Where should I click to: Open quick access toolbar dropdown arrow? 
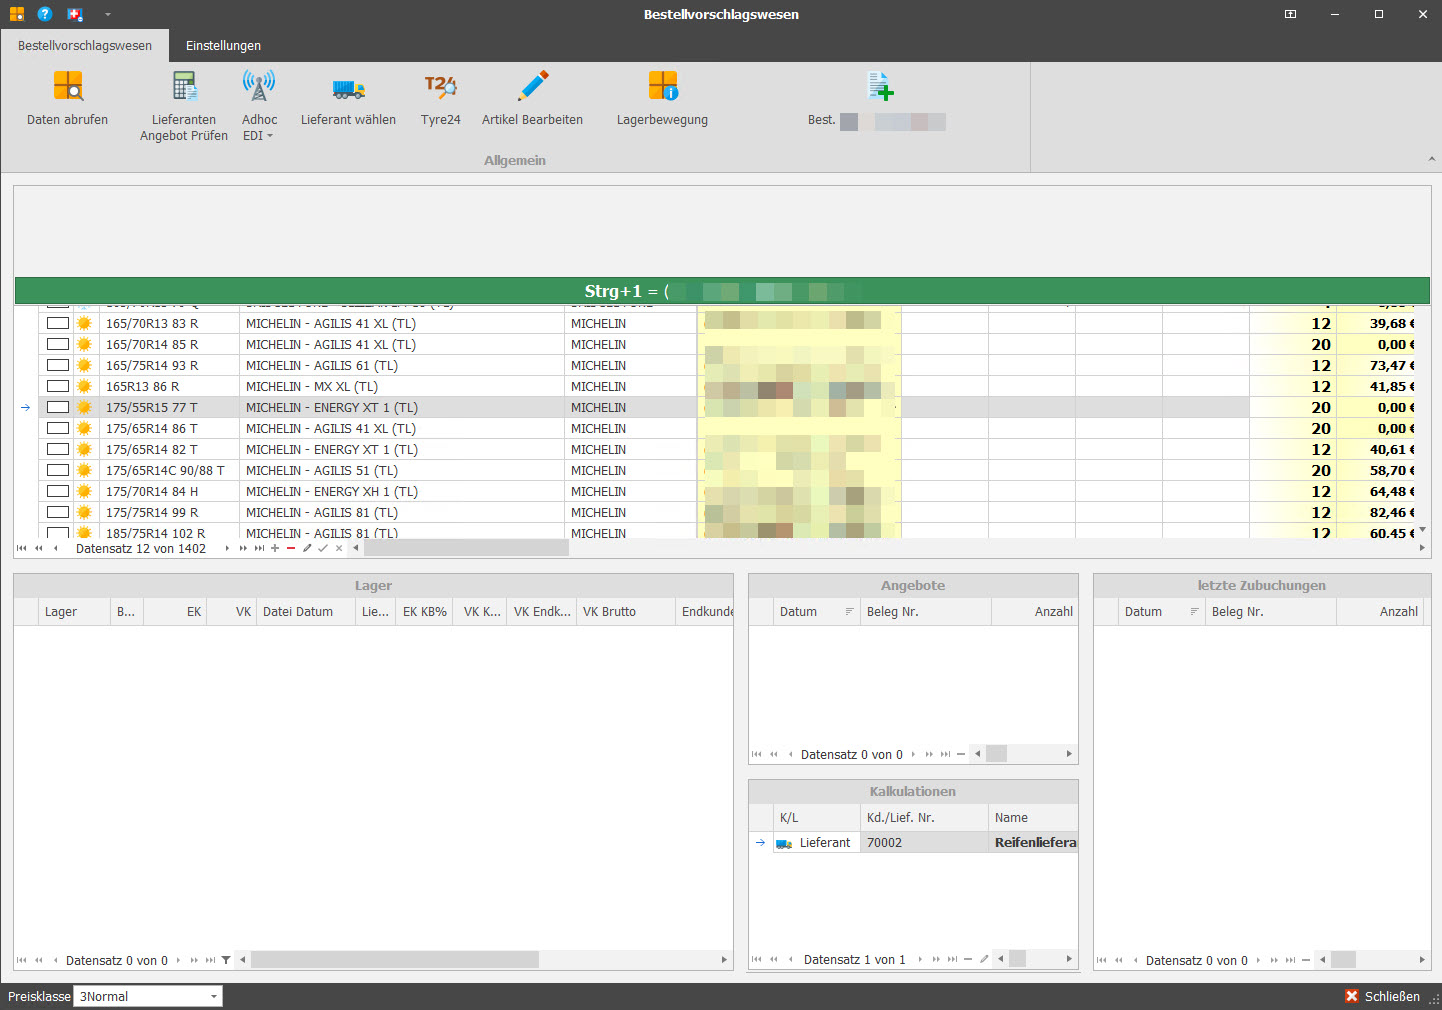[107, 14]
